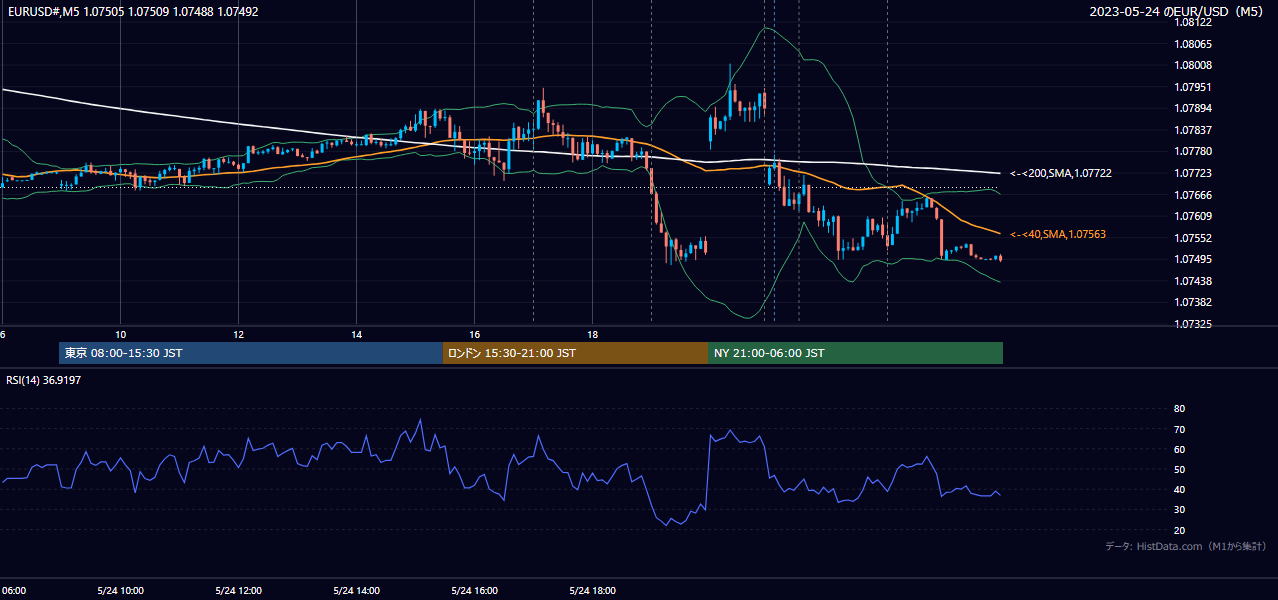The image size is (1278, 600).
Task: Click price axis value 1.07495
Action: point(1193,259)
